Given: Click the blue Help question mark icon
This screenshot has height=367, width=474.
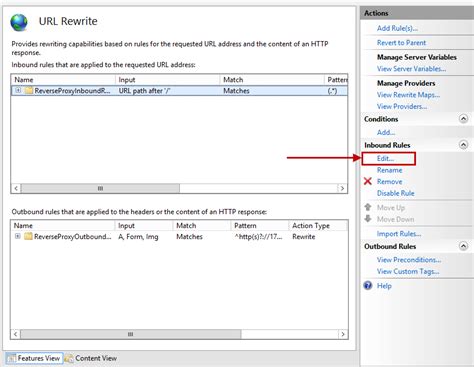Looking at the screenshot, I should tap(368, 286).
